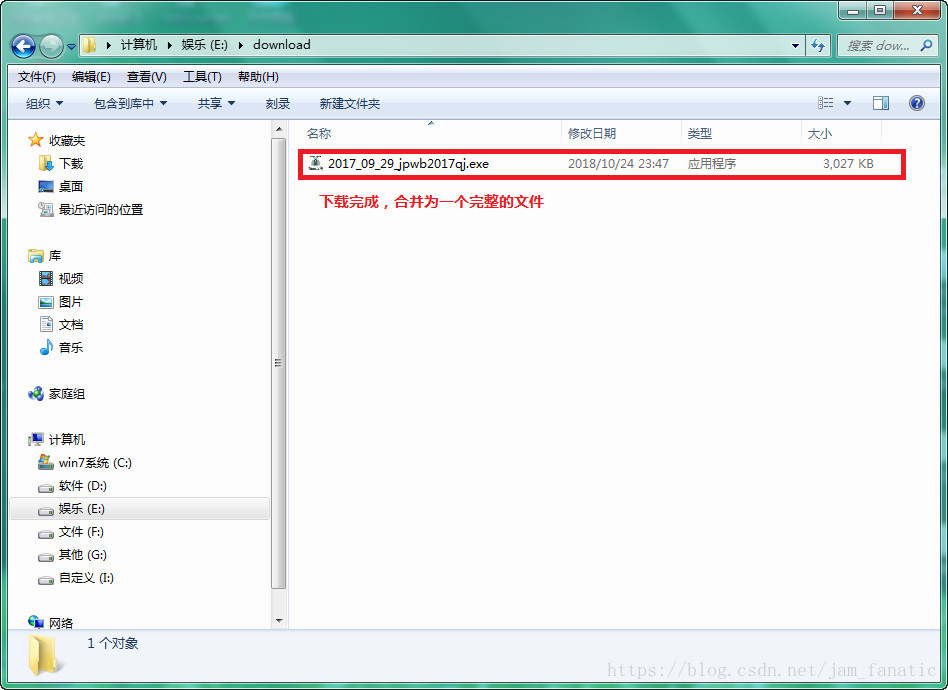Open the 工具(T) menu
Screen dimensions: 948x690
(203, 77)
